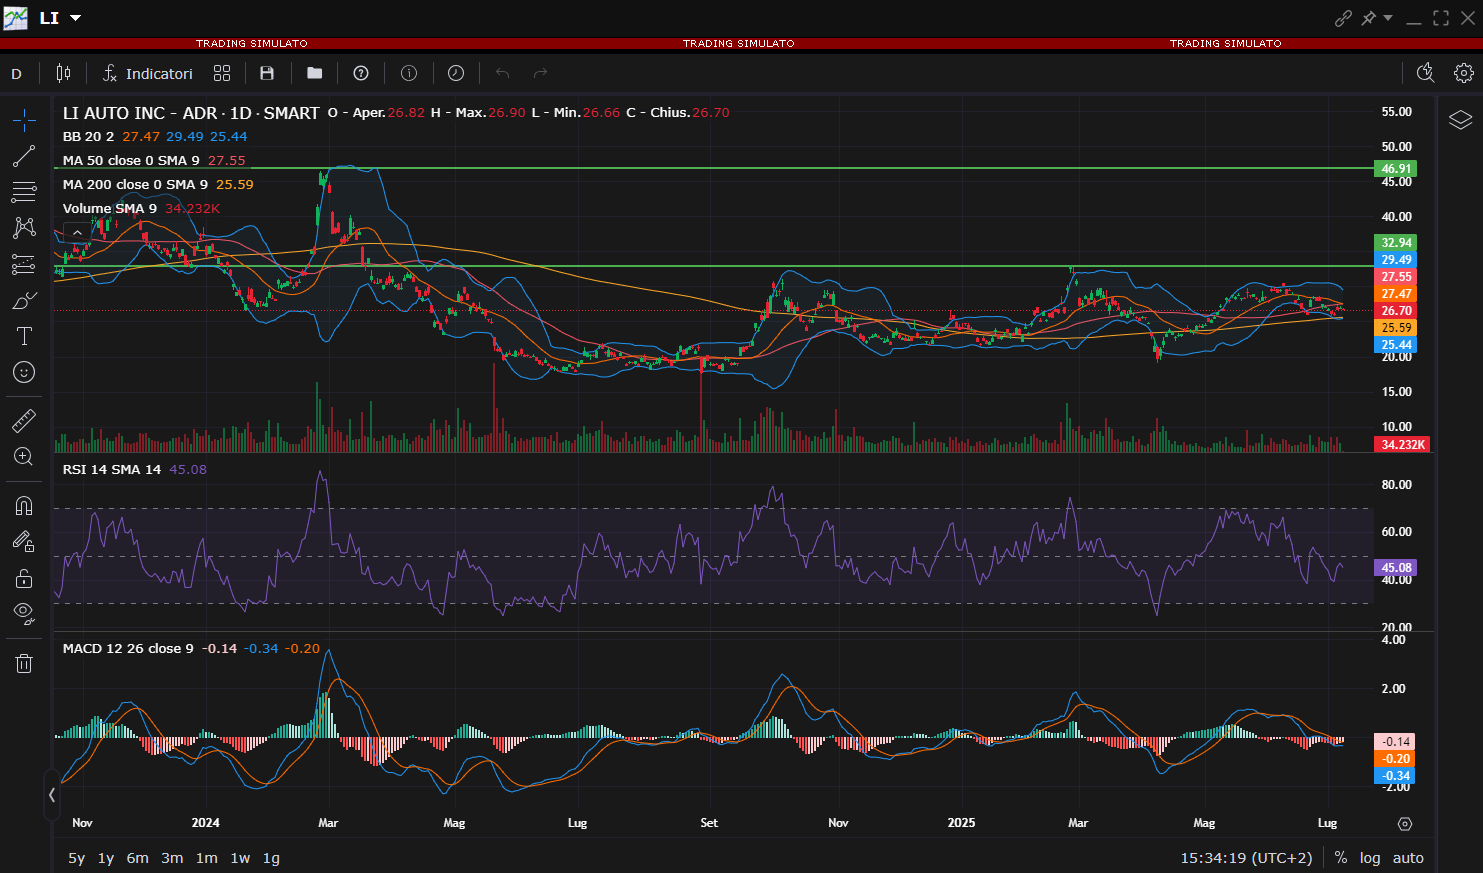Screen dimensions: 1483x873
Task: Toggle the log scale
Action: 1370,858
